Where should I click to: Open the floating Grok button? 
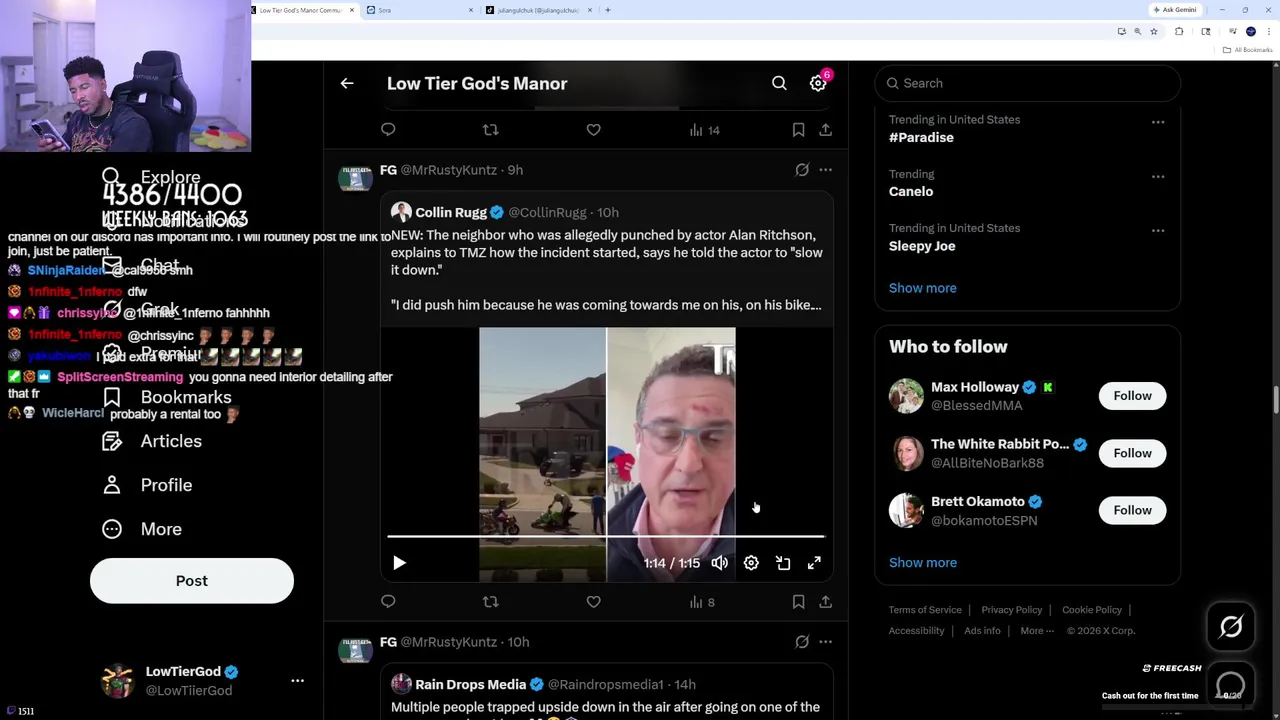[x=1231, y=627]
